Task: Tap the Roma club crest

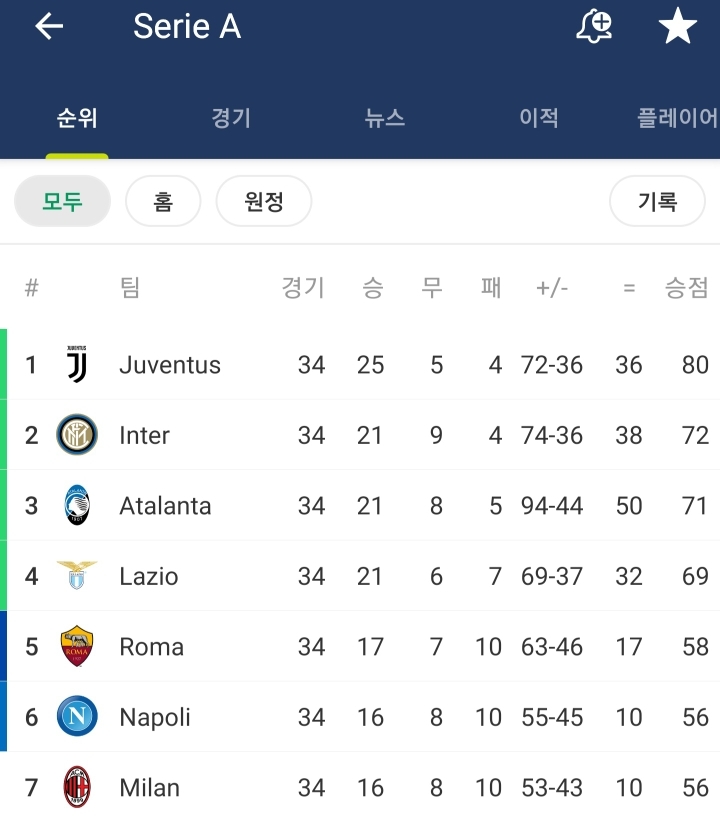Action: click(77, 647)
